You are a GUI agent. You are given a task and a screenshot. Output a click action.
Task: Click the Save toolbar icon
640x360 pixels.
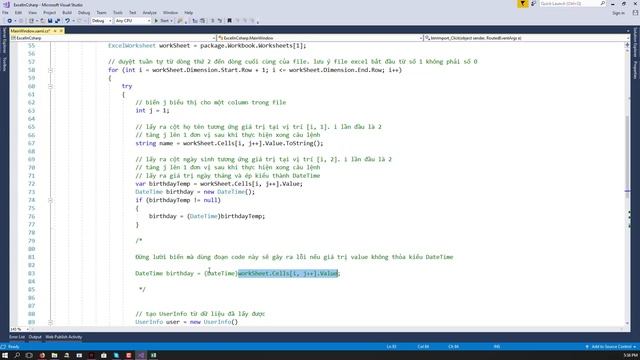coord(50,20)
